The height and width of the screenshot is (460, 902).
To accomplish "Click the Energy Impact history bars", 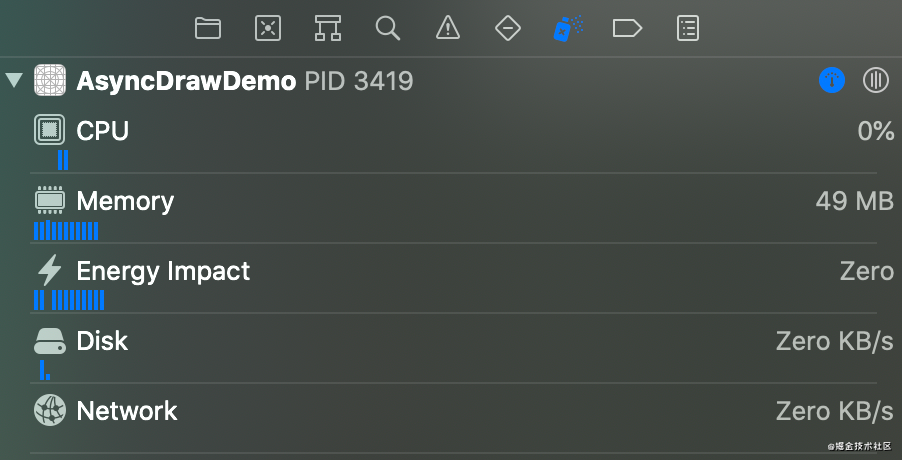I will pos(69,300).
